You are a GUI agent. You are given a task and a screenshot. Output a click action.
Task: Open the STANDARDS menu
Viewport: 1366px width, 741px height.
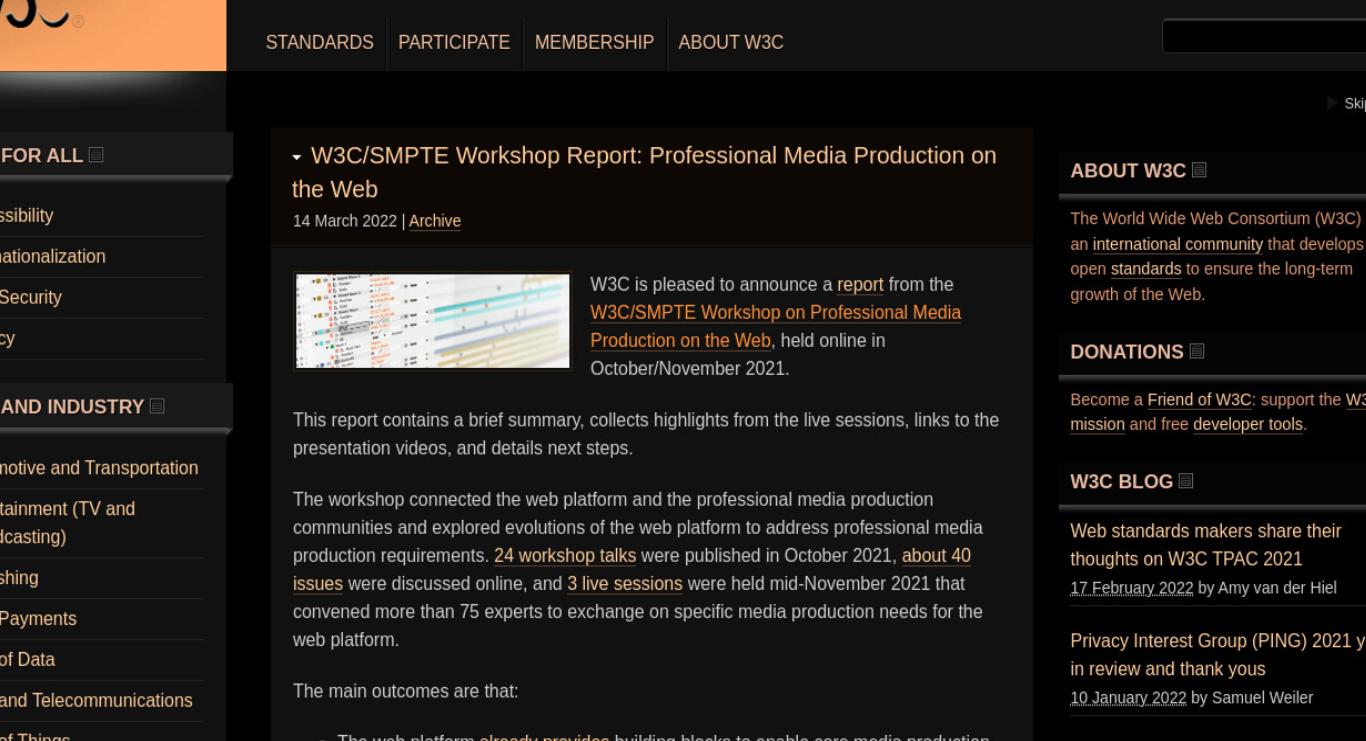(320, 43)
